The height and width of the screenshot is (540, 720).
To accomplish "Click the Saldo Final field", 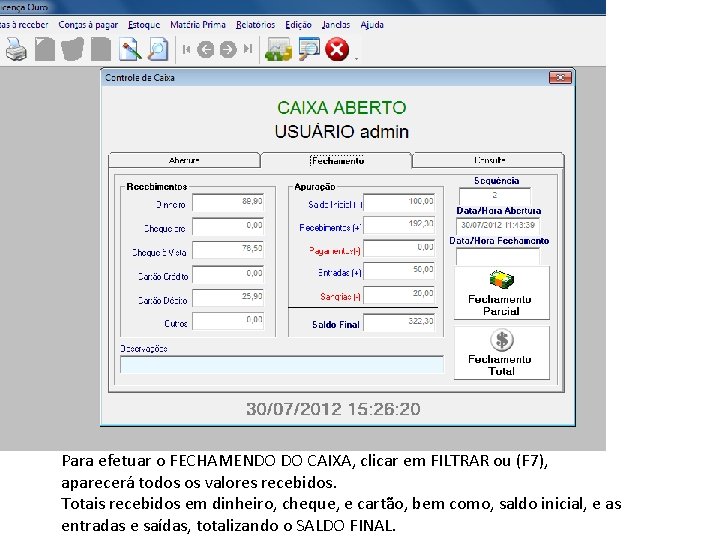I will (399, 322).
